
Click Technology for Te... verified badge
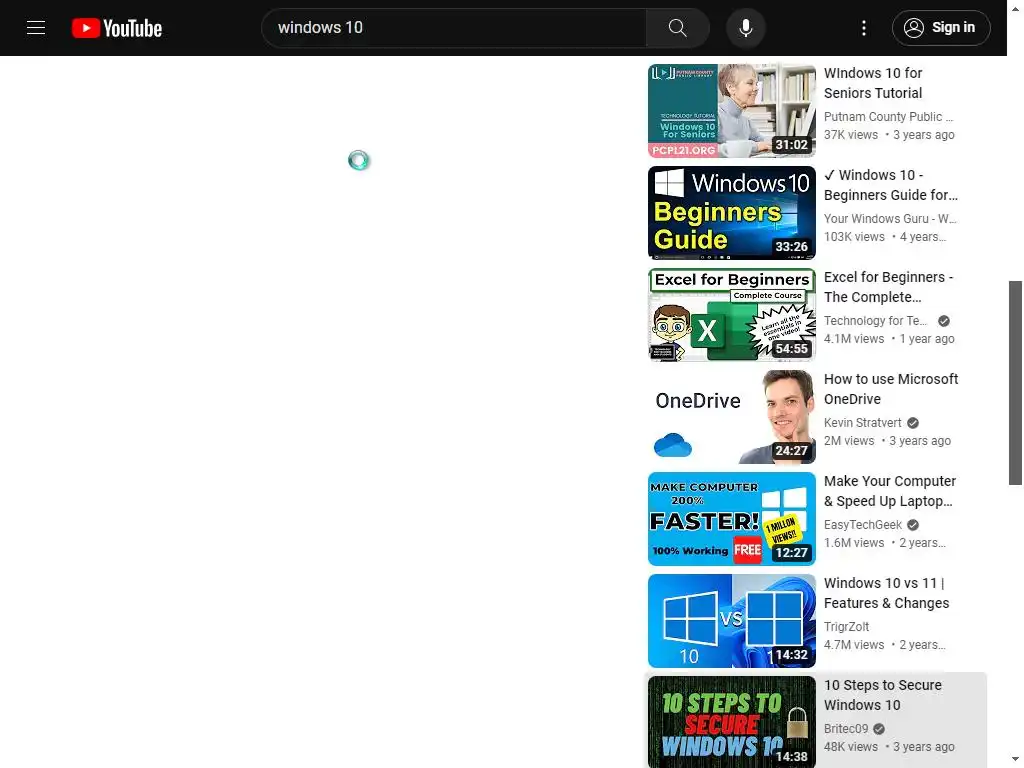944,321
